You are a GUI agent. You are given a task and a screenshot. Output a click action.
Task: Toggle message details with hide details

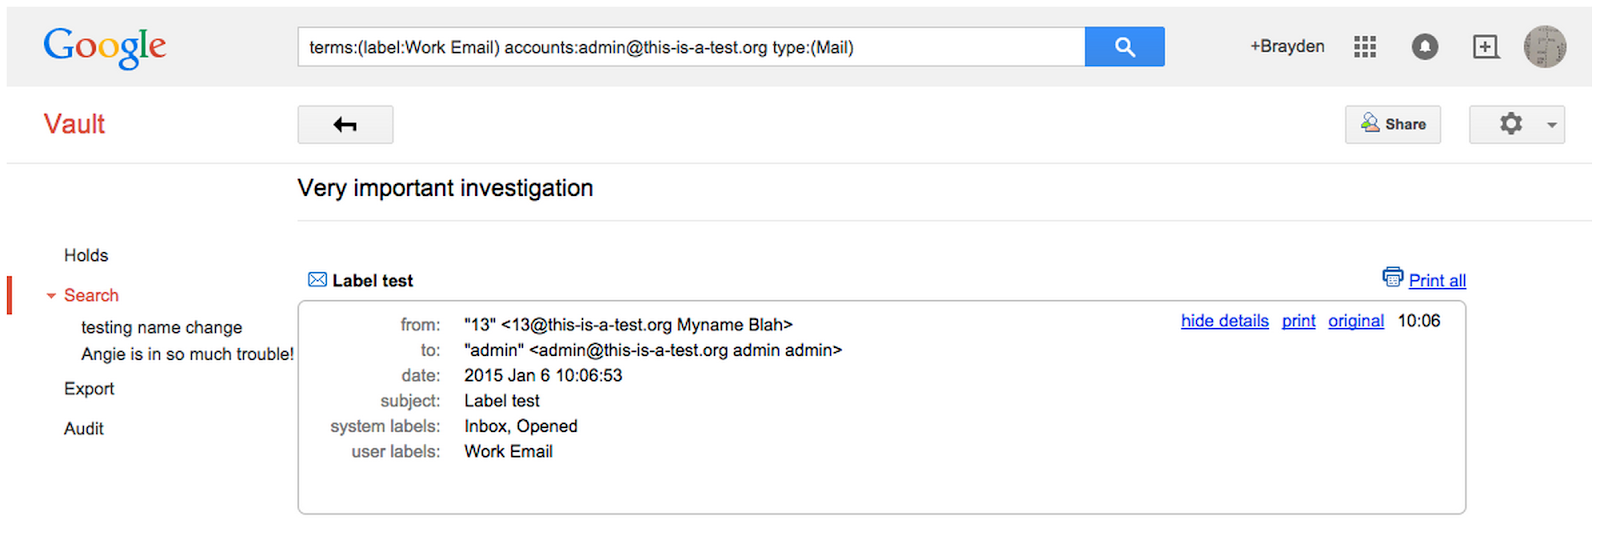coord(1224,321)
